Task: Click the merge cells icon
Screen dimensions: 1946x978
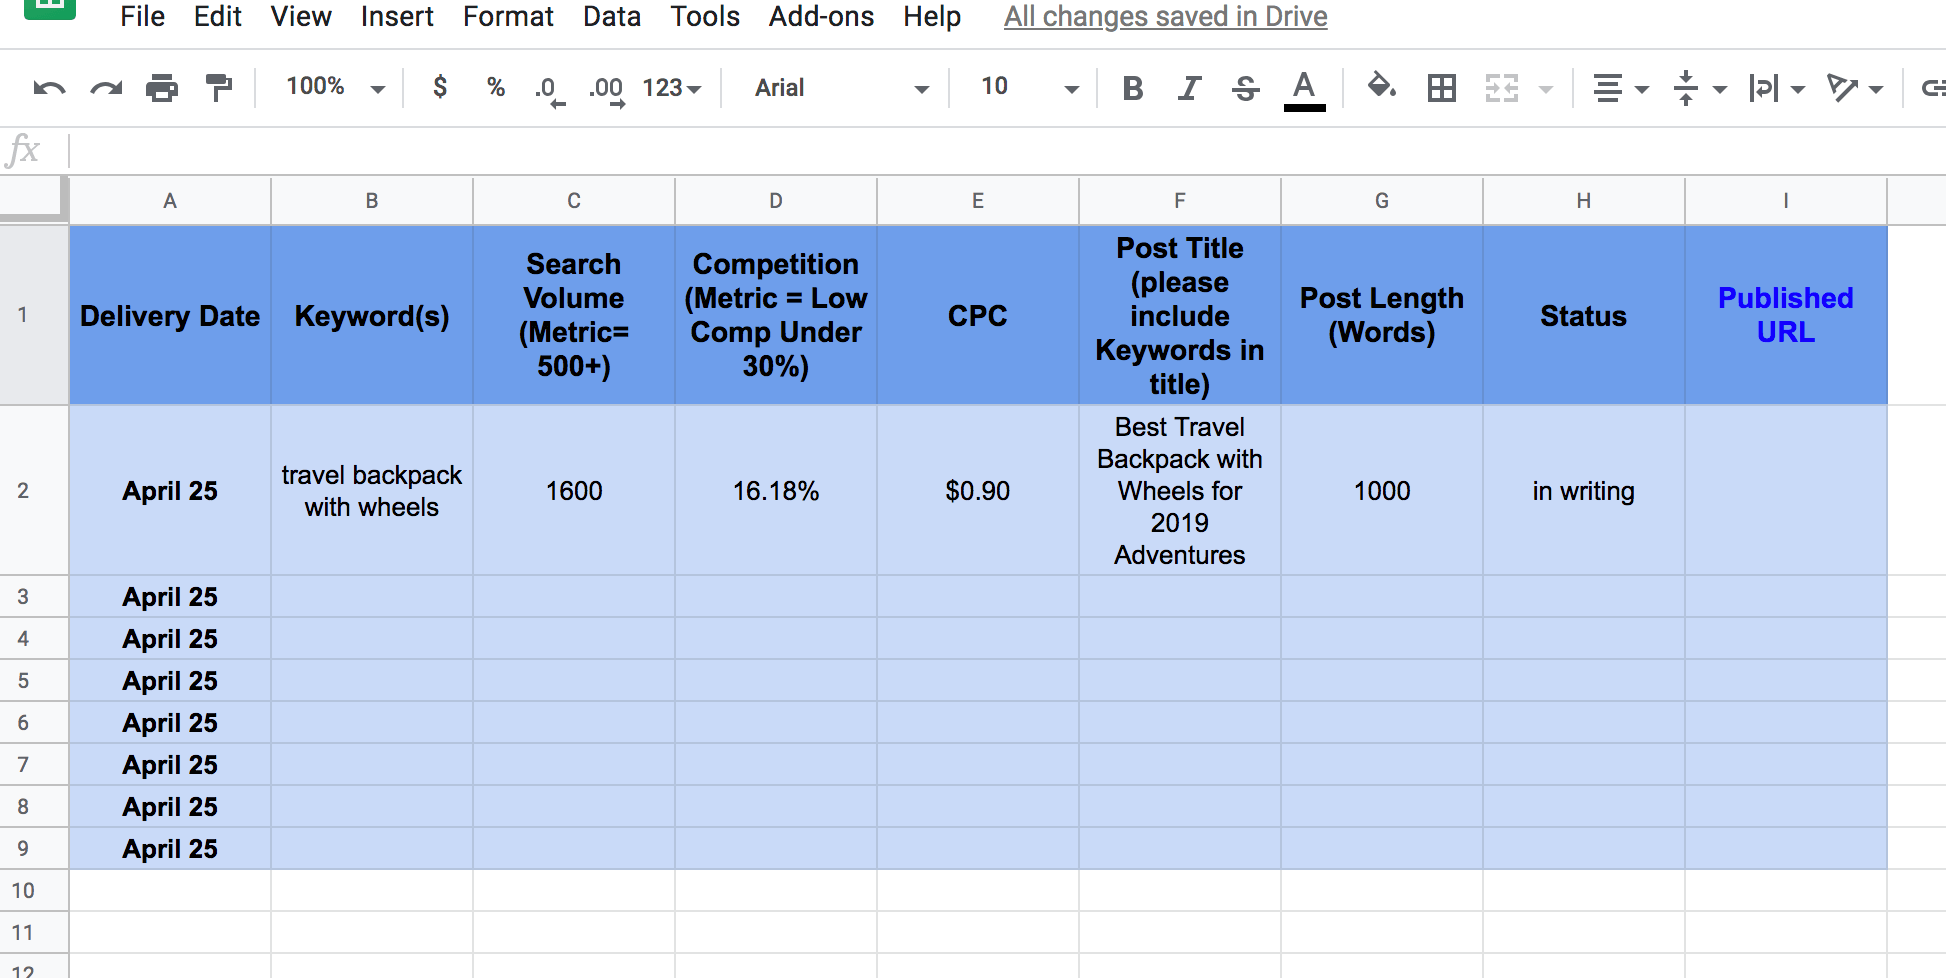Action: pyautogui.click(x=1501, y=88)
